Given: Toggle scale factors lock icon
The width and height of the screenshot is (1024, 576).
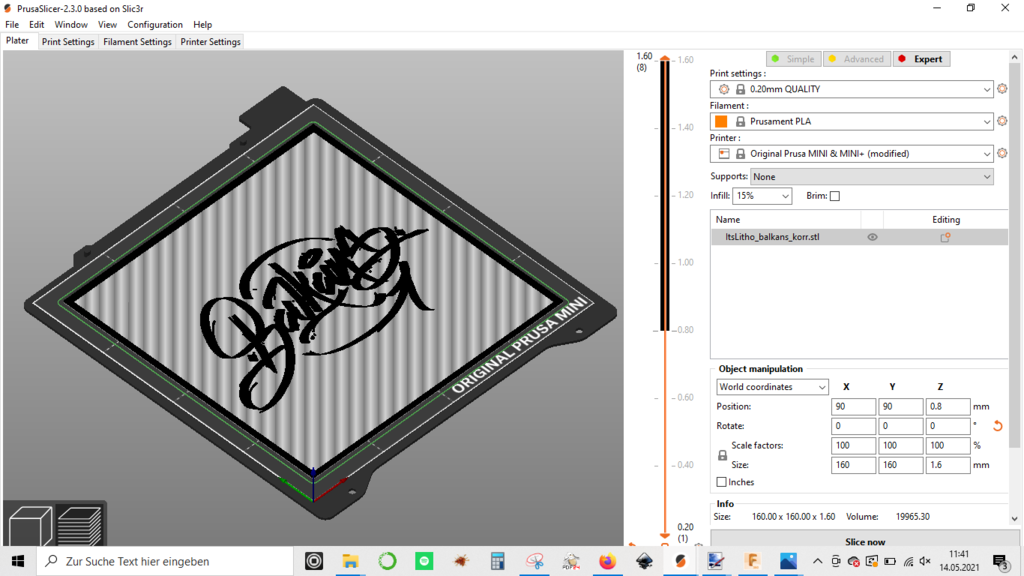Looking at the screenshot, I should 722,455.
